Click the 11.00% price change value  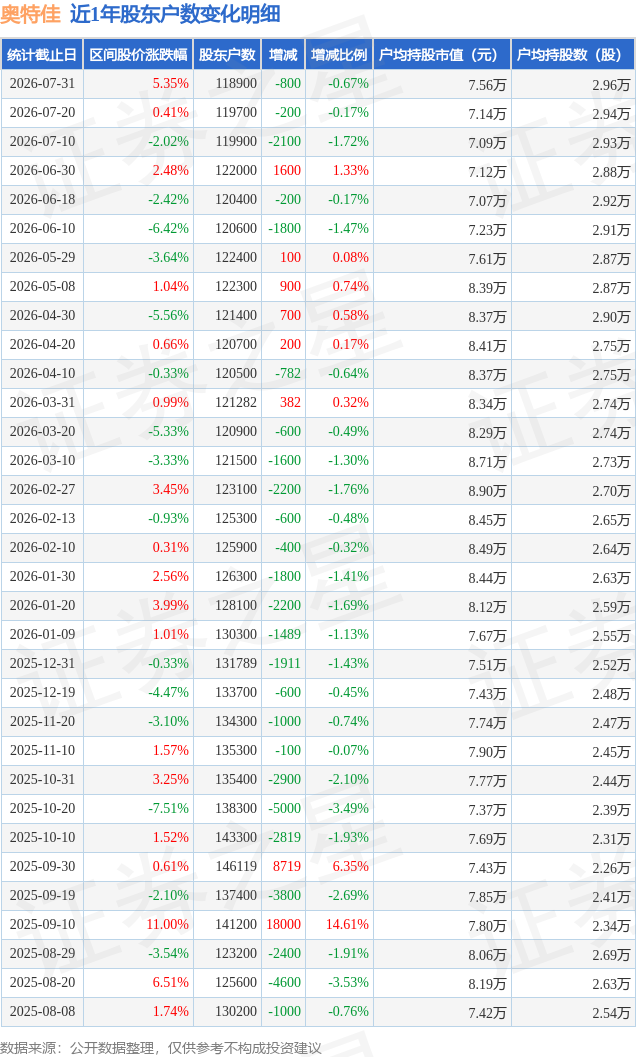point(167,924)
